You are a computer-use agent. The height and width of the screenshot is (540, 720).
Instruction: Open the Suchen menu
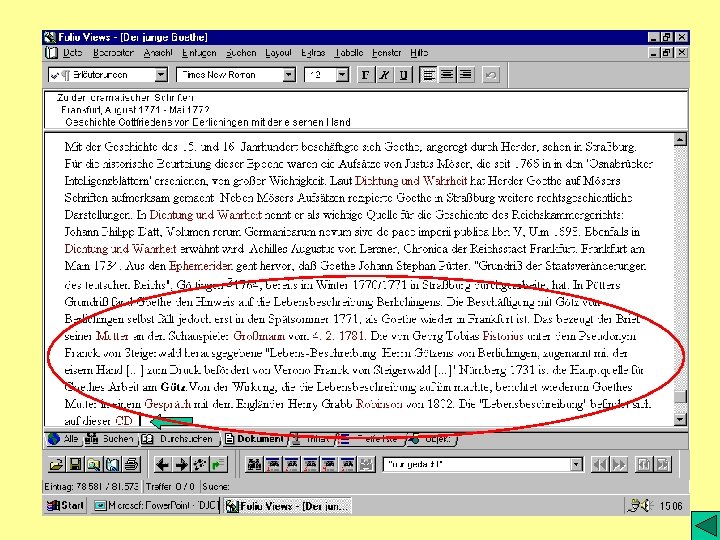(x=241, y=53)
